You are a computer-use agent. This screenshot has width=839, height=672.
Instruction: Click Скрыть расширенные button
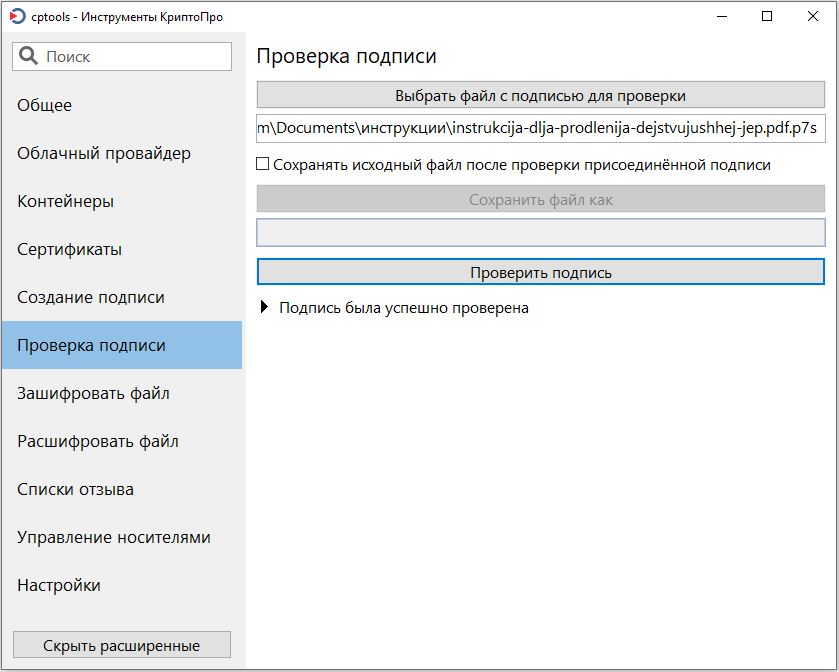point(121,645)
